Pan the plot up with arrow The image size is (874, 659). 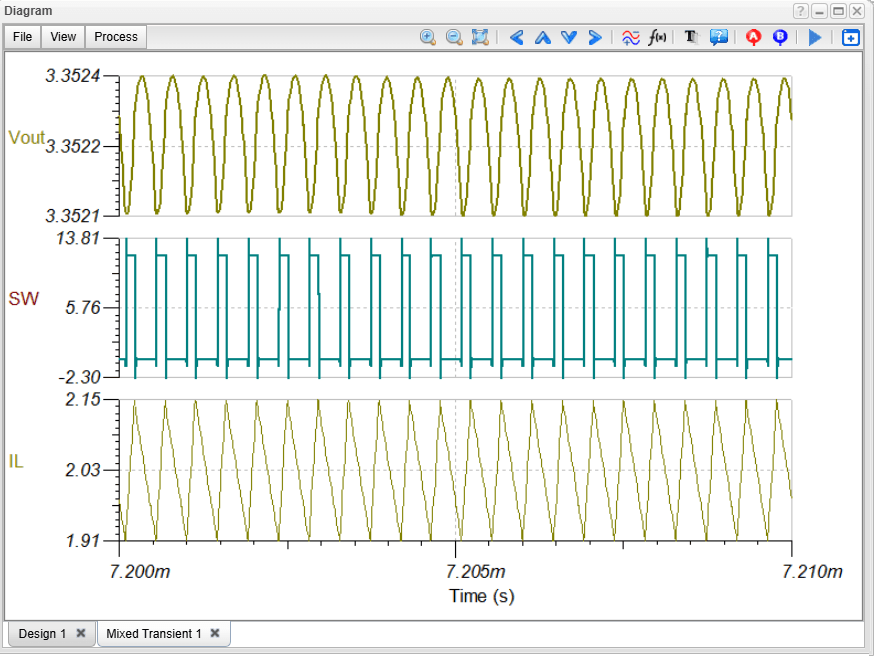(x=543, y=37)
